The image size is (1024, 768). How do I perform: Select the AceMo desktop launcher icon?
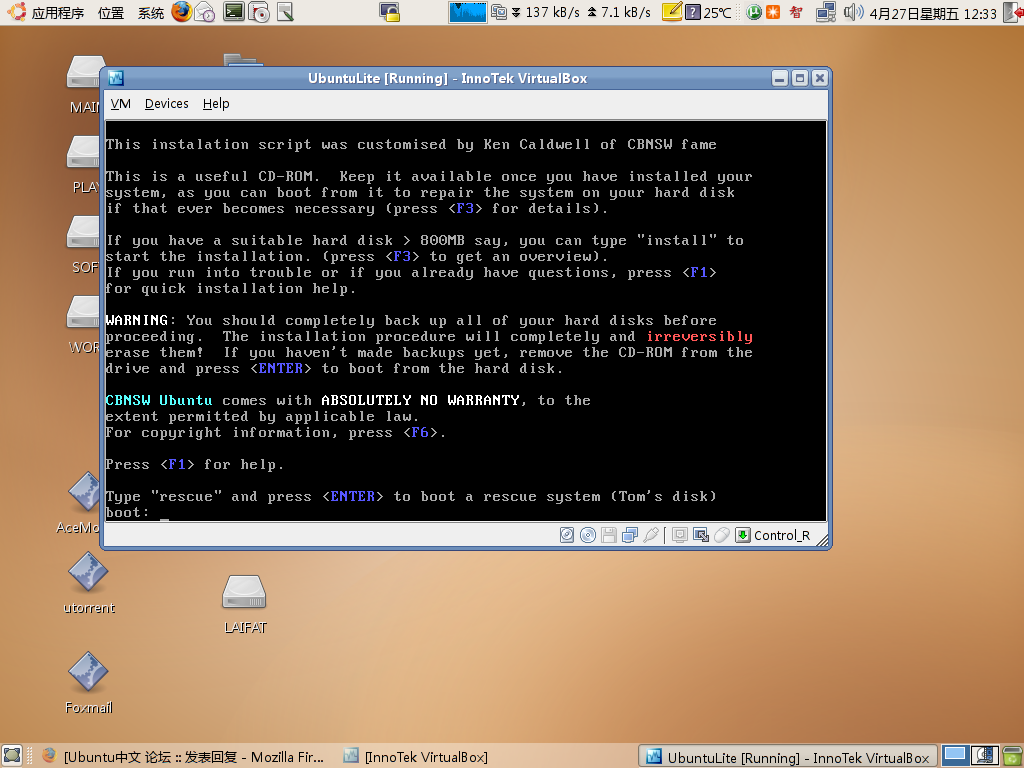(84, 503)
